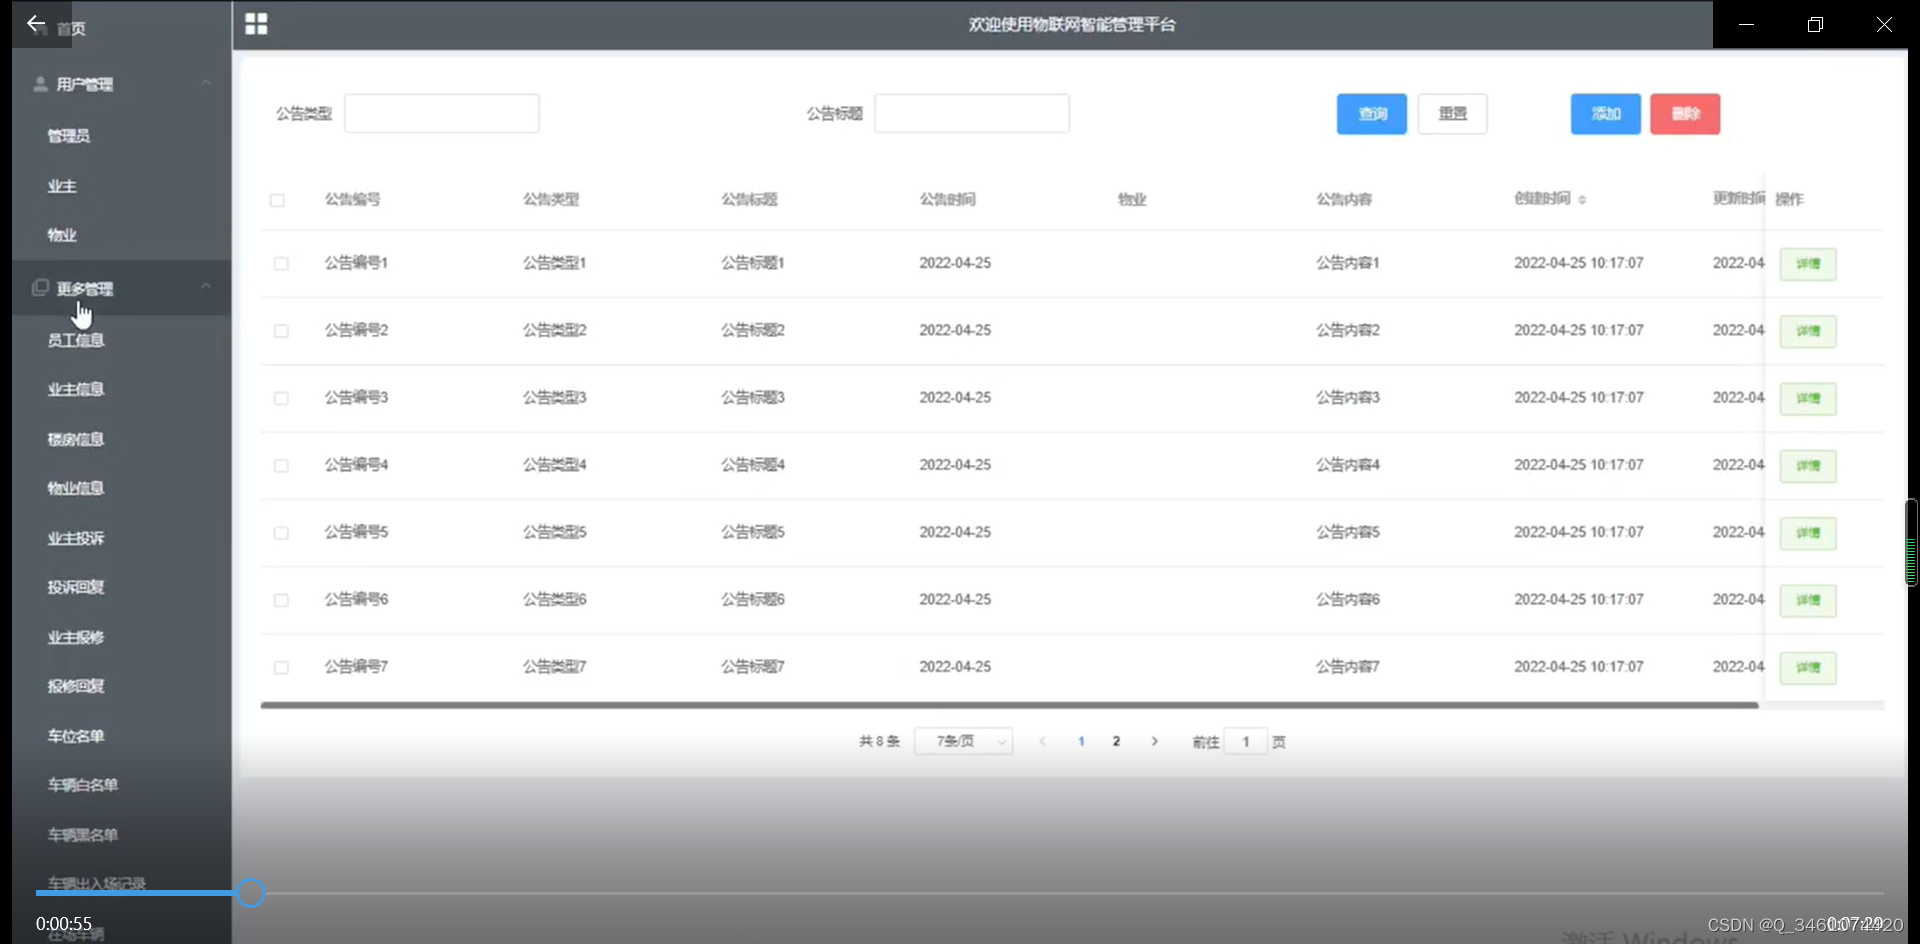Check the row 公告编号1 checkbox
Image resolution: width=1920 pixels, height=944 pixels.
coord(281,264)
